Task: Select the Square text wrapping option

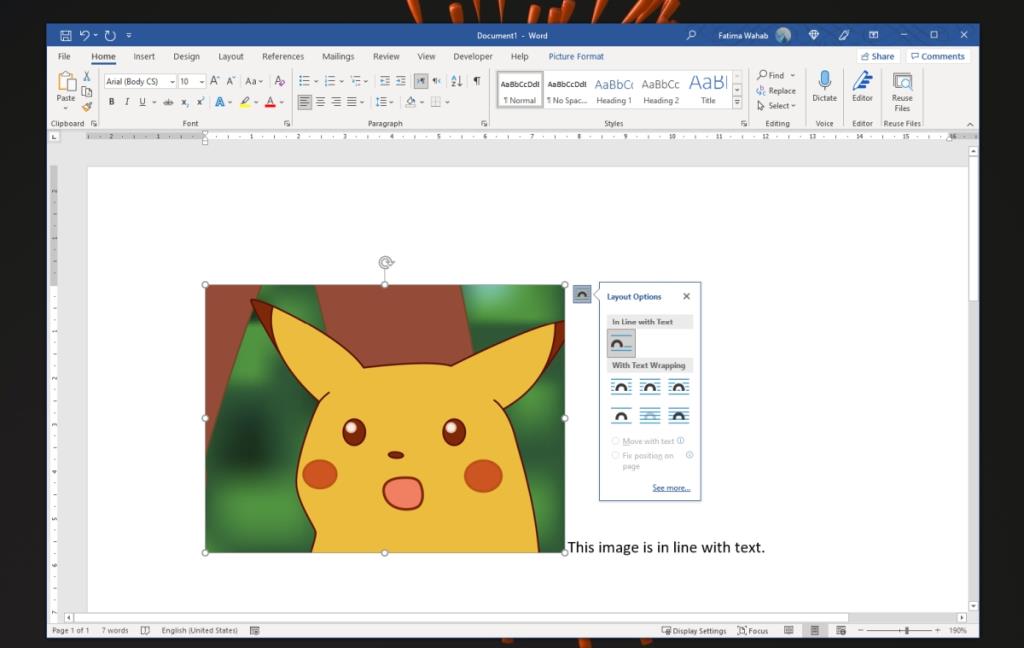Action: pyautogui.click(x=620, y=387)
